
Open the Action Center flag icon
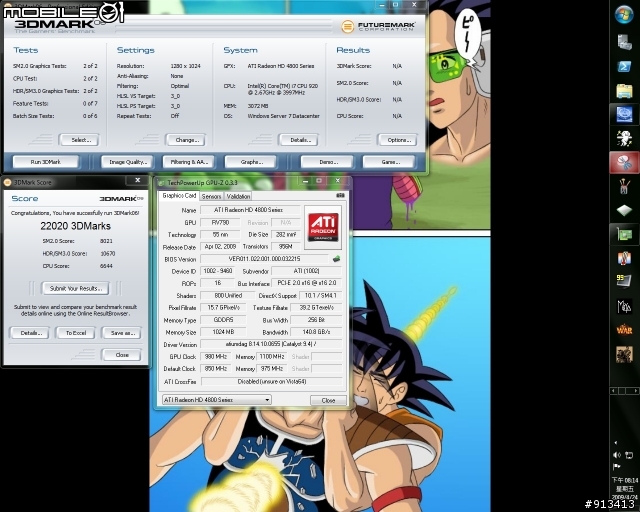tap(617, 467)
